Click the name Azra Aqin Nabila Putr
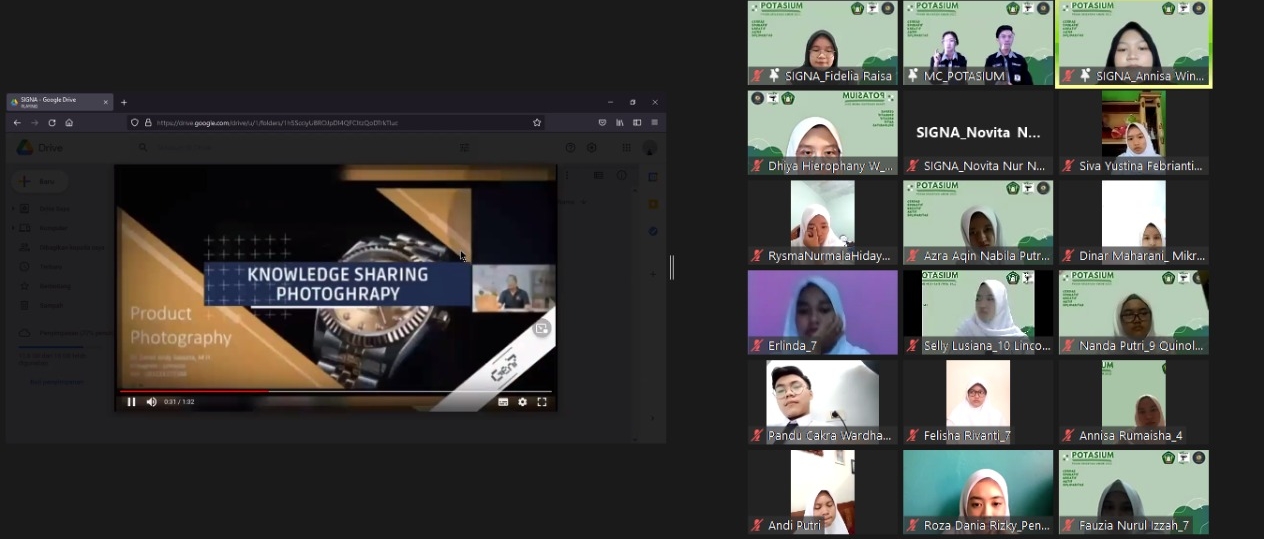The height and width of the screenshot is (539, 1264). (986, 256)
